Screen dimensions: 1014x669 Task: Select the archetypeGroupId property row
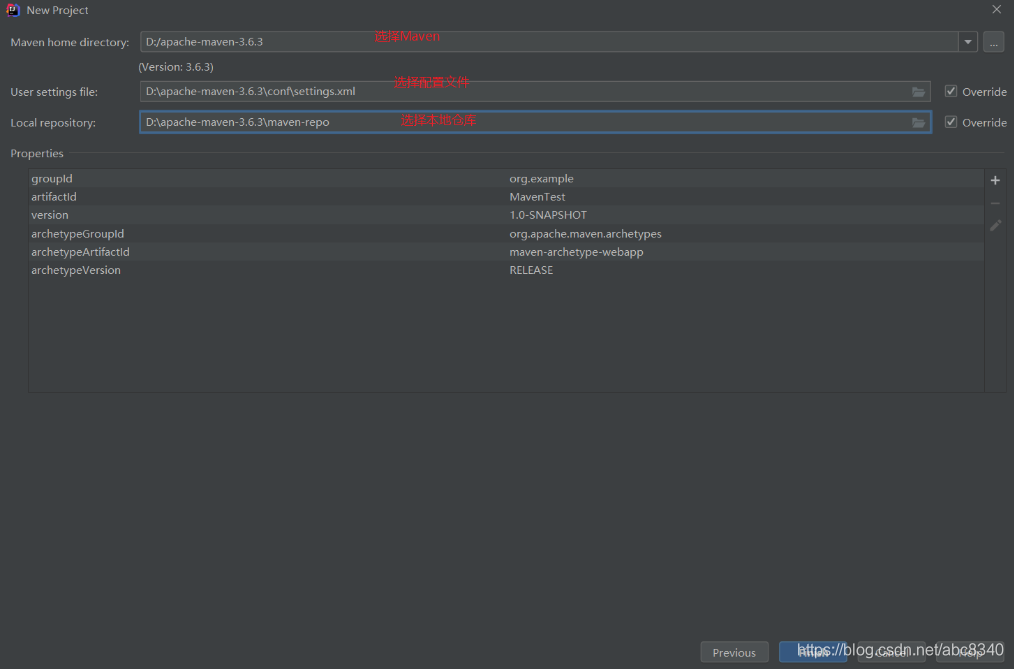(506, 233)
